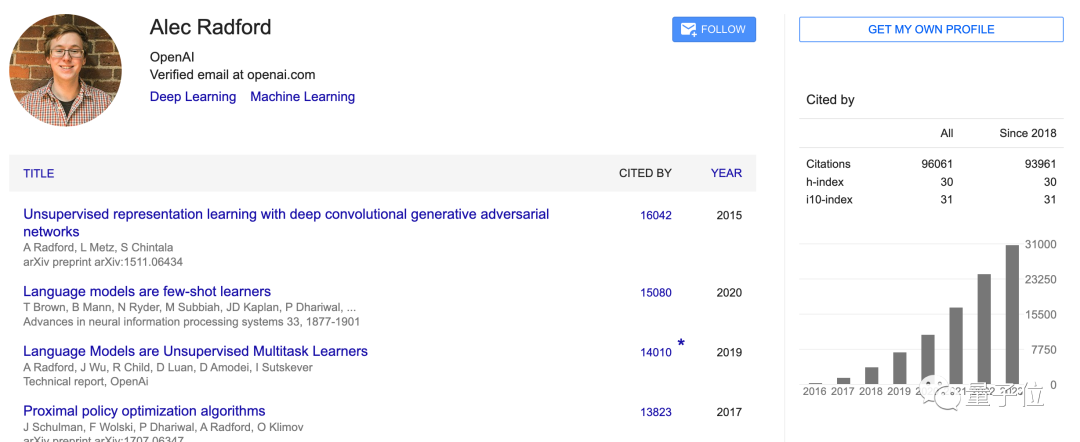The height and width of the screenshot is (442, 1080).
Task: Sort publications by TITLE column header
Action: 39,173
